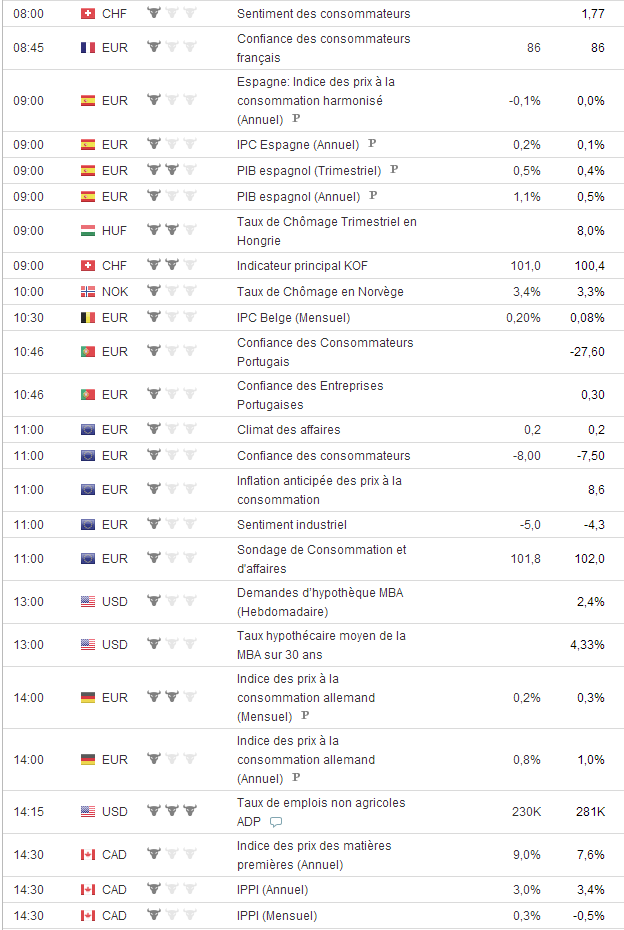
Task: Open Confiance des Entreprises Portugaises
Action: point(310,395)
